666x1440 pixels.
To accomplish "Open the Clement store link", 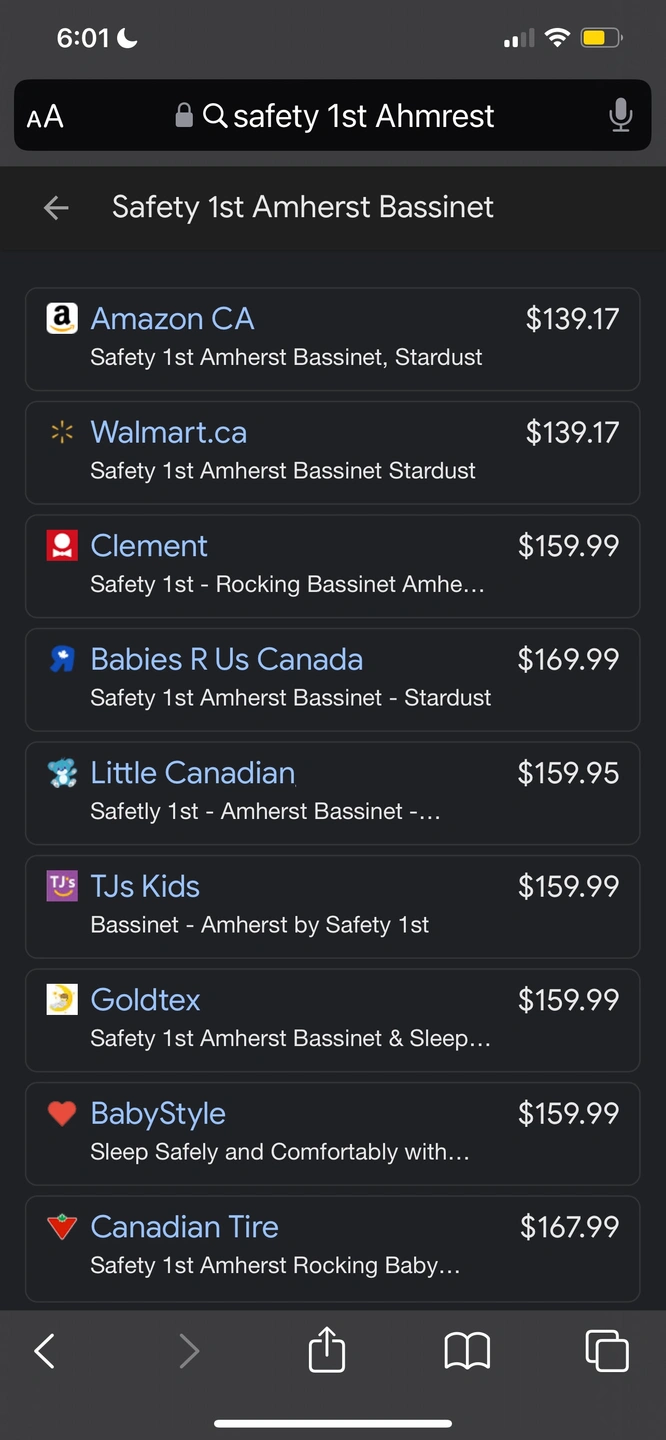I will point(149,546).
